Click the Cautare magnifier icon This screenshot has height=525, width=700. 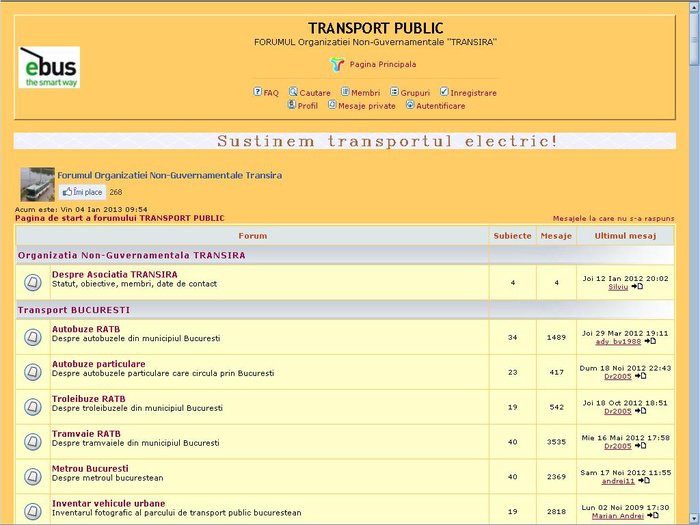(293, 92)
